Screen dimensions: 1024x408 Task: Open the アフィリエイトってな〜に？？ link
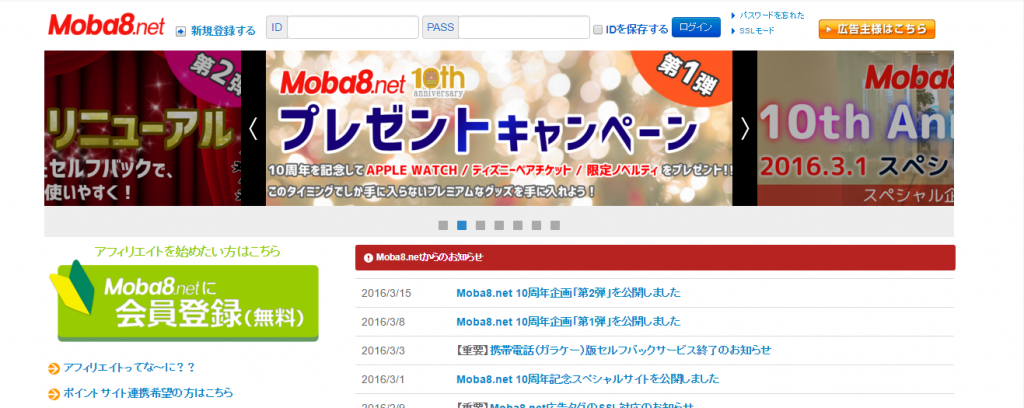coord(129,368)
